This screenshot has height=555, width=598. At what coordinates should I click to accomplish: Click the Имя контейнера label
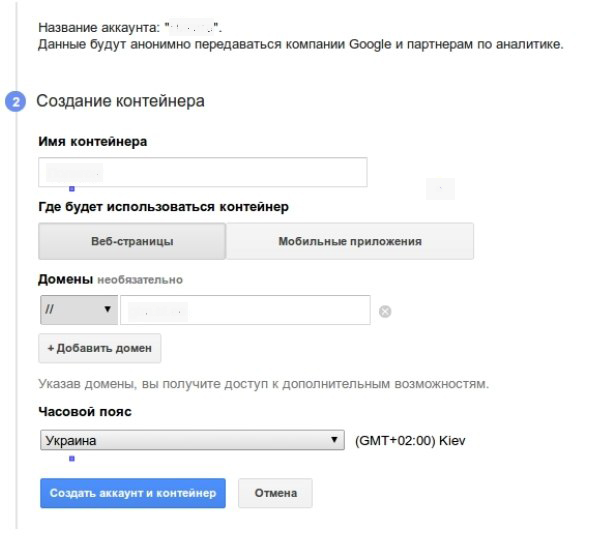pos(93,142)
